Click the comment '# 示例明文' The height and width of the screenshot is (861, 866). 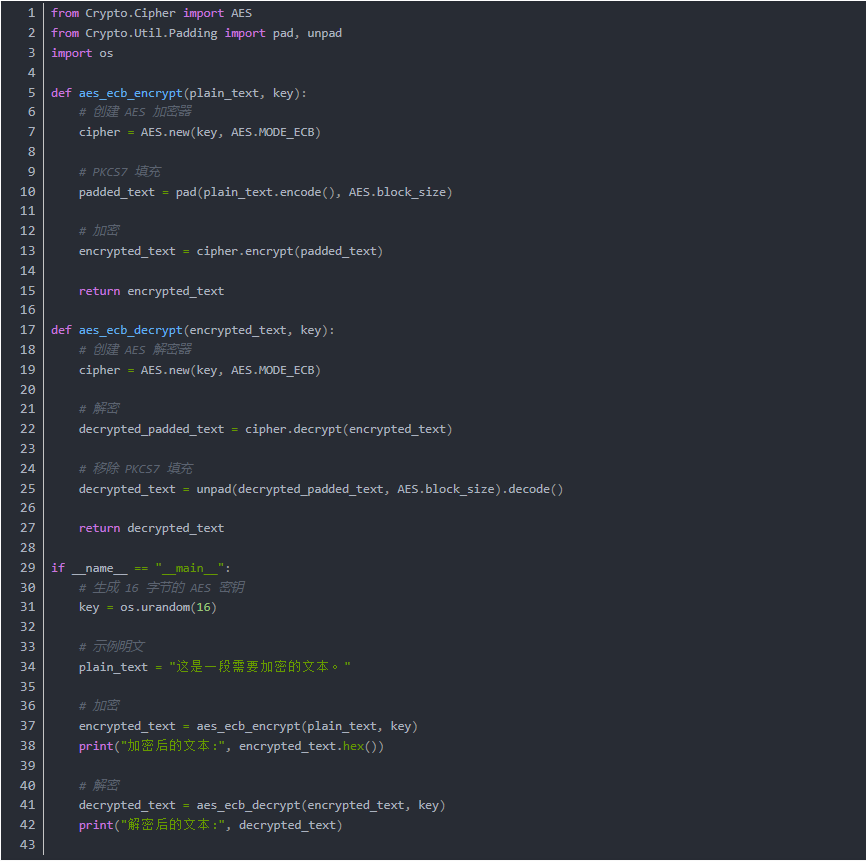coord(112,647)
